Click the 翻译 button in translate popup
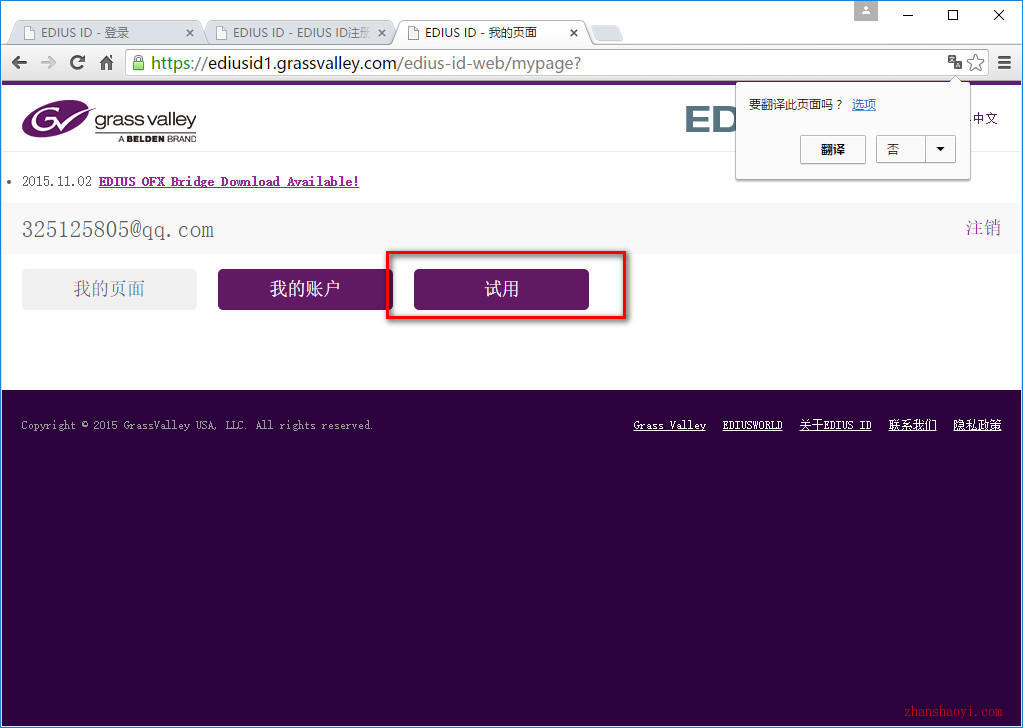Screen dimensions: 1023x728 click(832, 149)
